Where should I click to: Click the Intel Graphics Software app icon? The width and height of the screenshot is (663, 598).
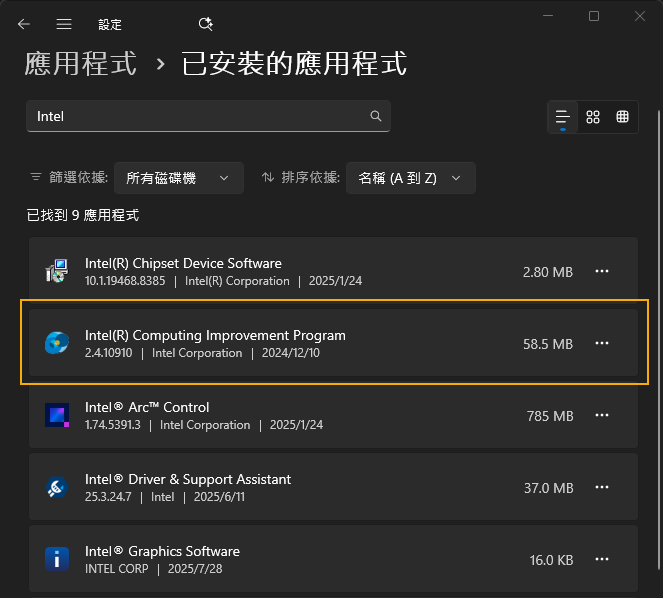tap(57, 559)
